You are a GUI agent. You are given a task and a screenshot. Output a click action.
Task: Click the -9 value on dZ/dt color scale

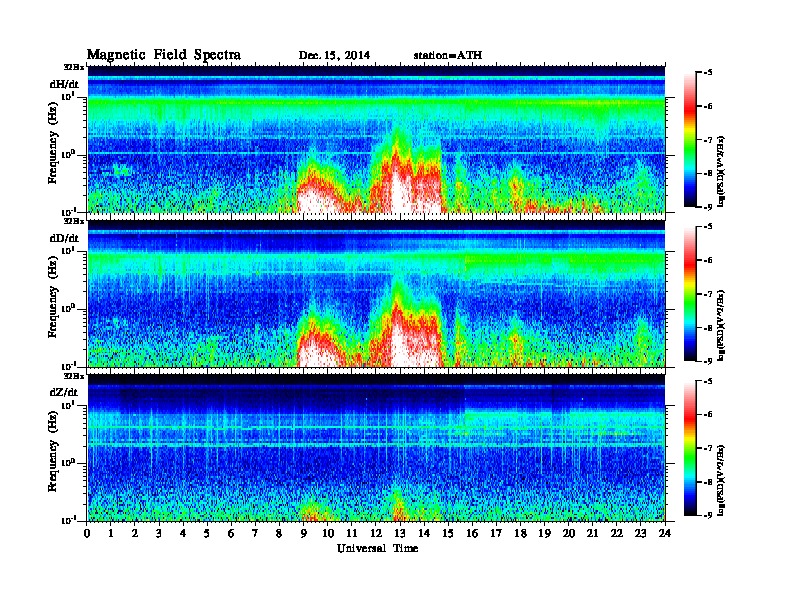point(707,515)
